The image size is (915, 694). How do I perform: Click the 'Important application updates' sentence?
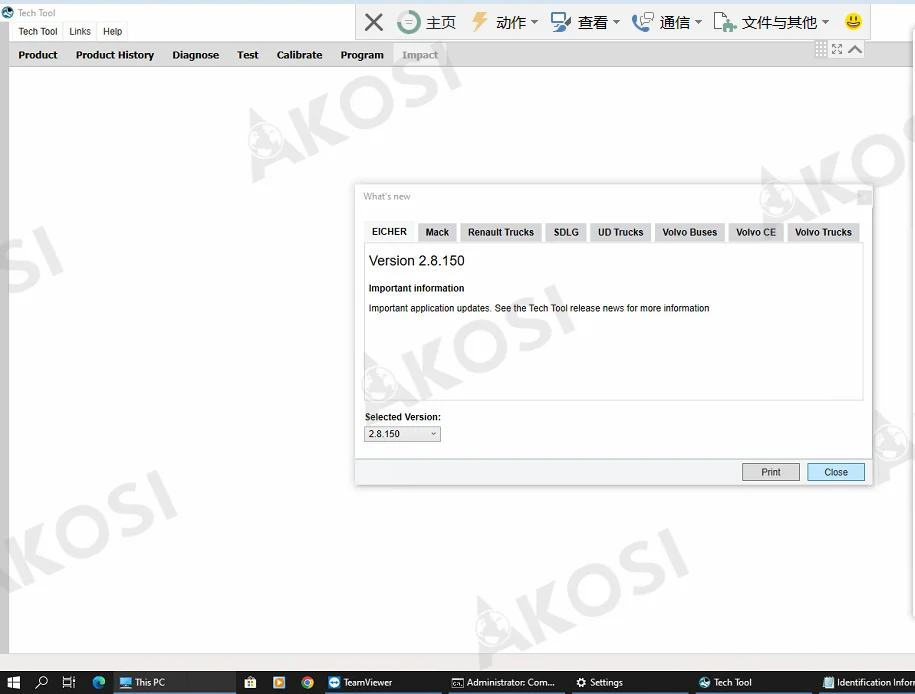[539, 308]
